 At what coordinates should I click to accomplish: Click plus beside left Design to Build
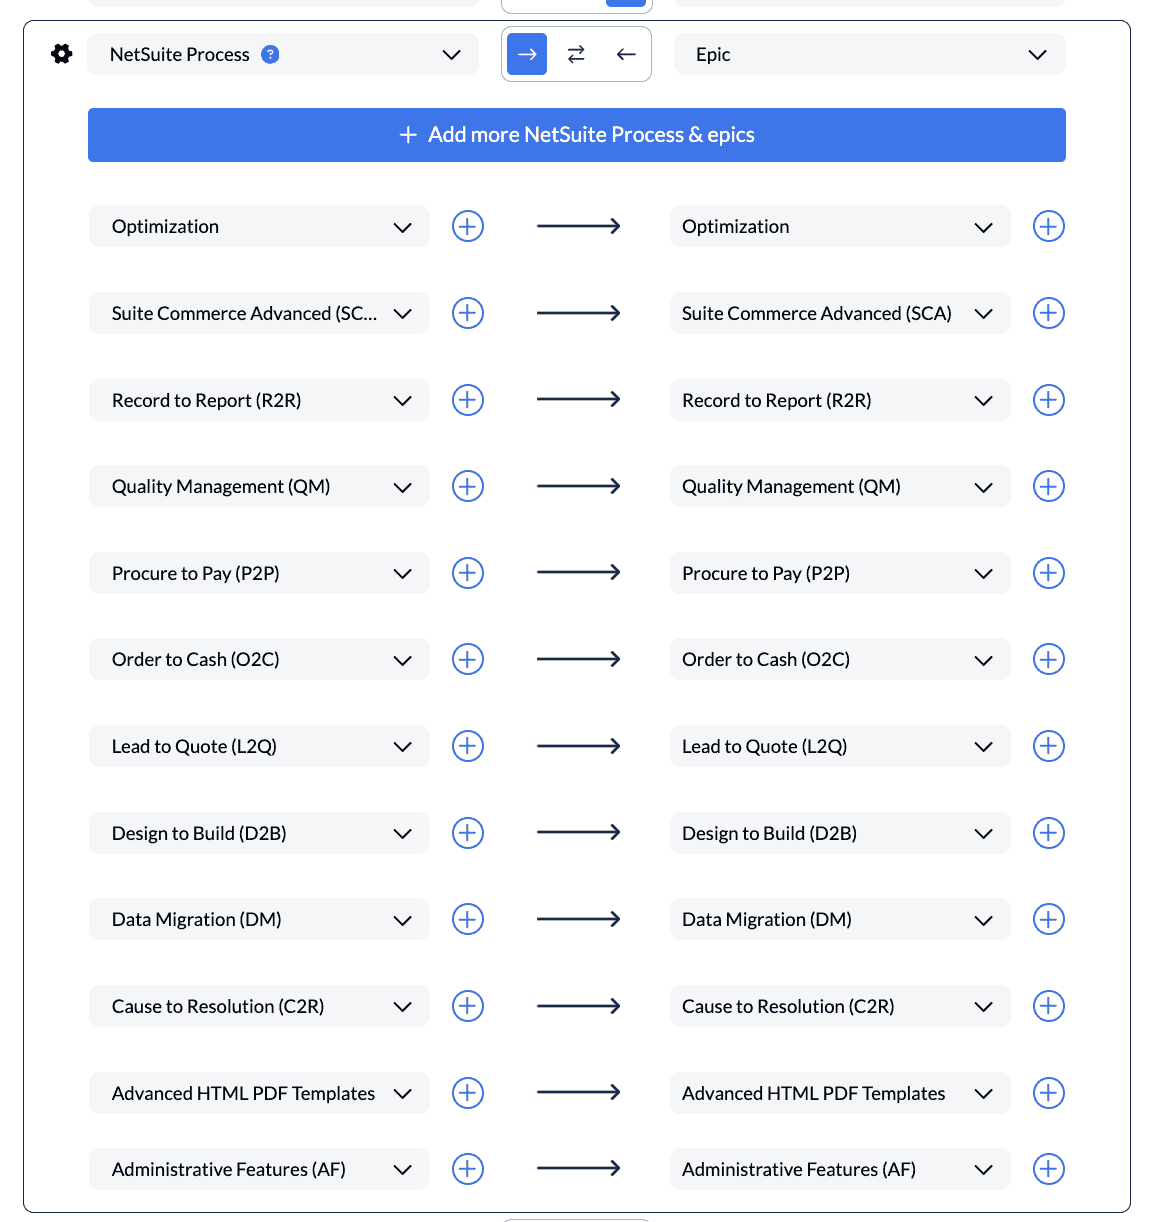(x=468, y=833)
